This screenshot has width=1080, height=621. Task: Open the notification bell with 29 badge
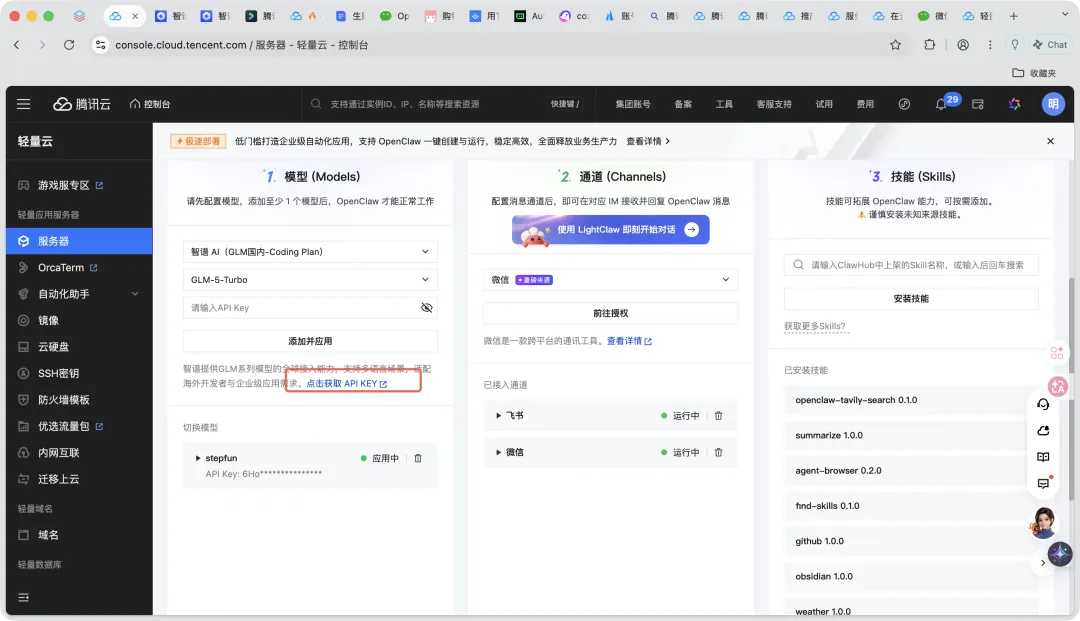941,104
